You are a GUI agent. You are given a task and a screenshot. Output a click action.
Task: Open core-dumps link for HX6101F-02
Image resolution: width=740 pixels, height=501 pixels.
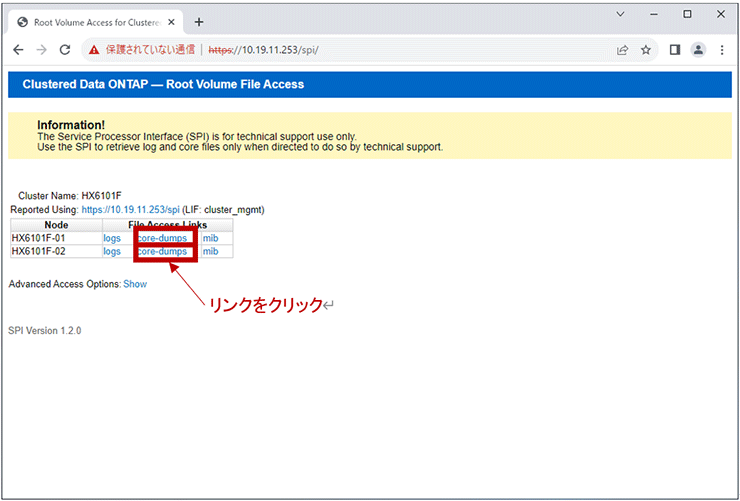(x=162, y=251)
